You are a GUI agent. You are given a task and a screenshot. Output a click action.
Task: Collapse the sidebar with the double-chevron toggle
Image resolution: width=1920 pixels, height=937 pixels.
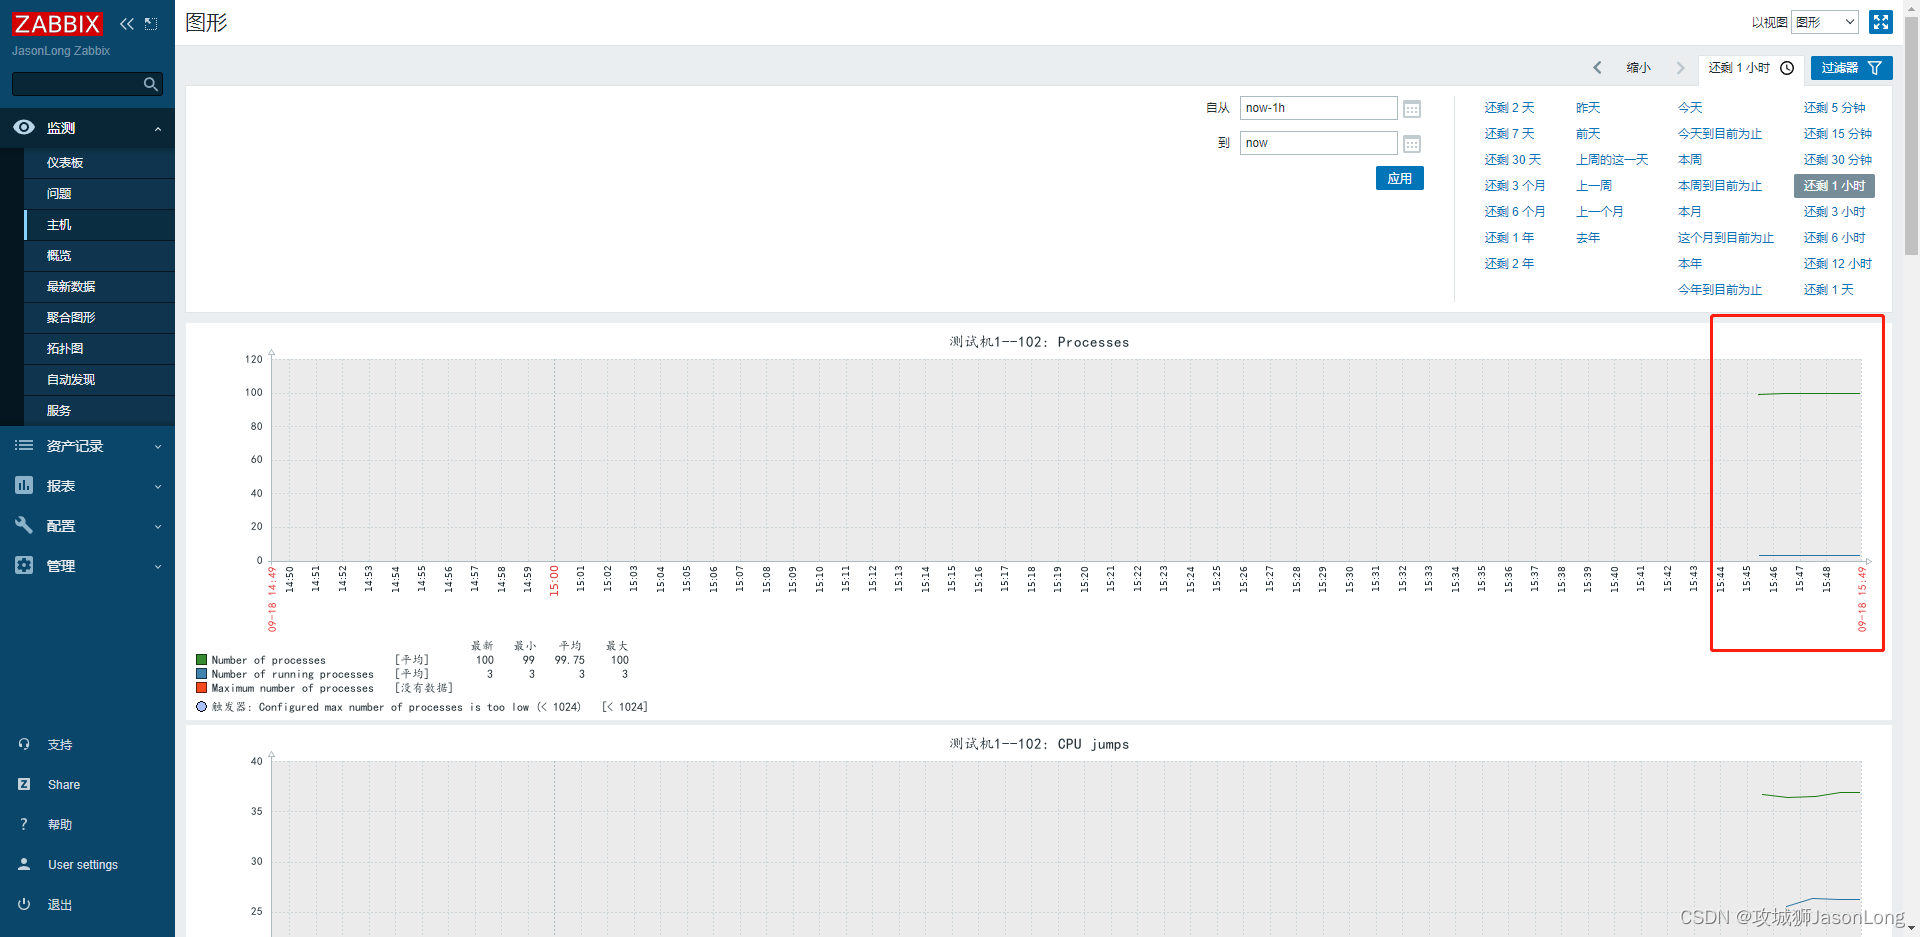[x=126, y=22]
